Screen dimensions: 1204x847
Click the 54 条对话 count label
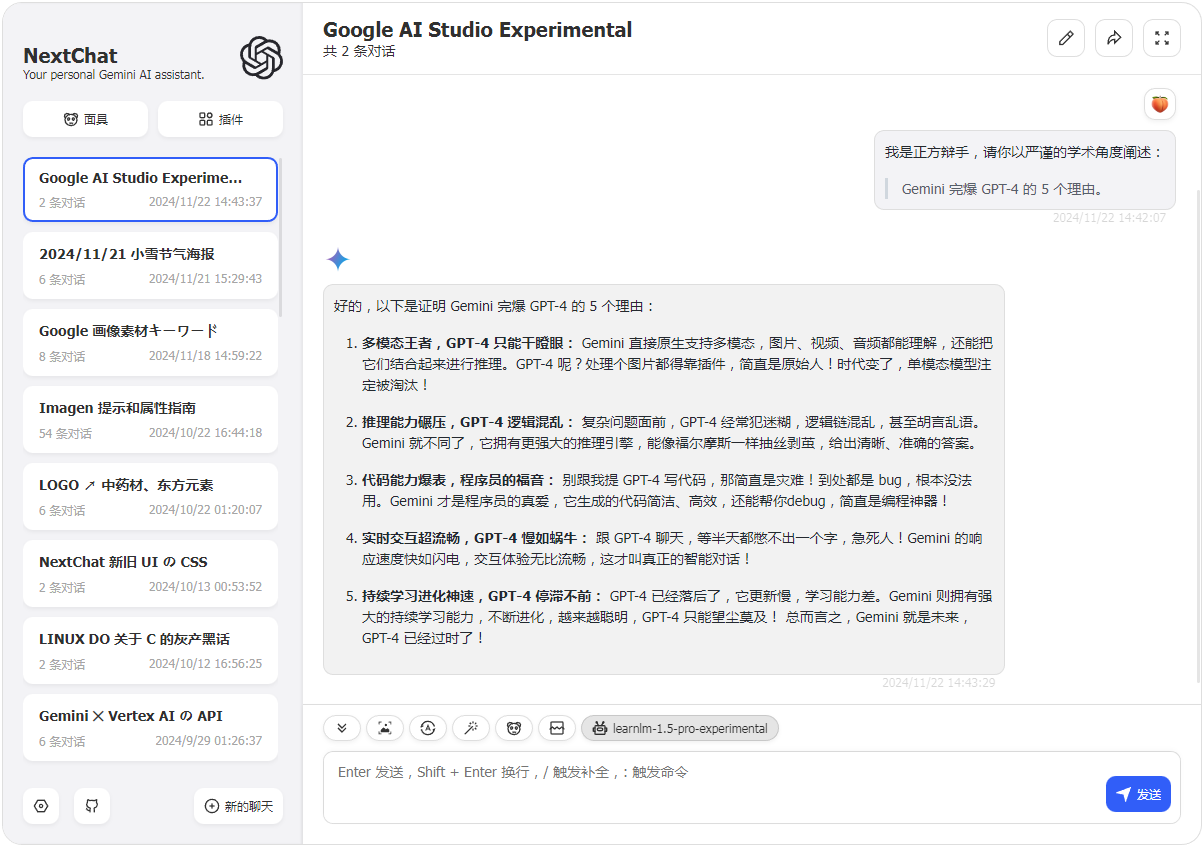tap(65, 434)
